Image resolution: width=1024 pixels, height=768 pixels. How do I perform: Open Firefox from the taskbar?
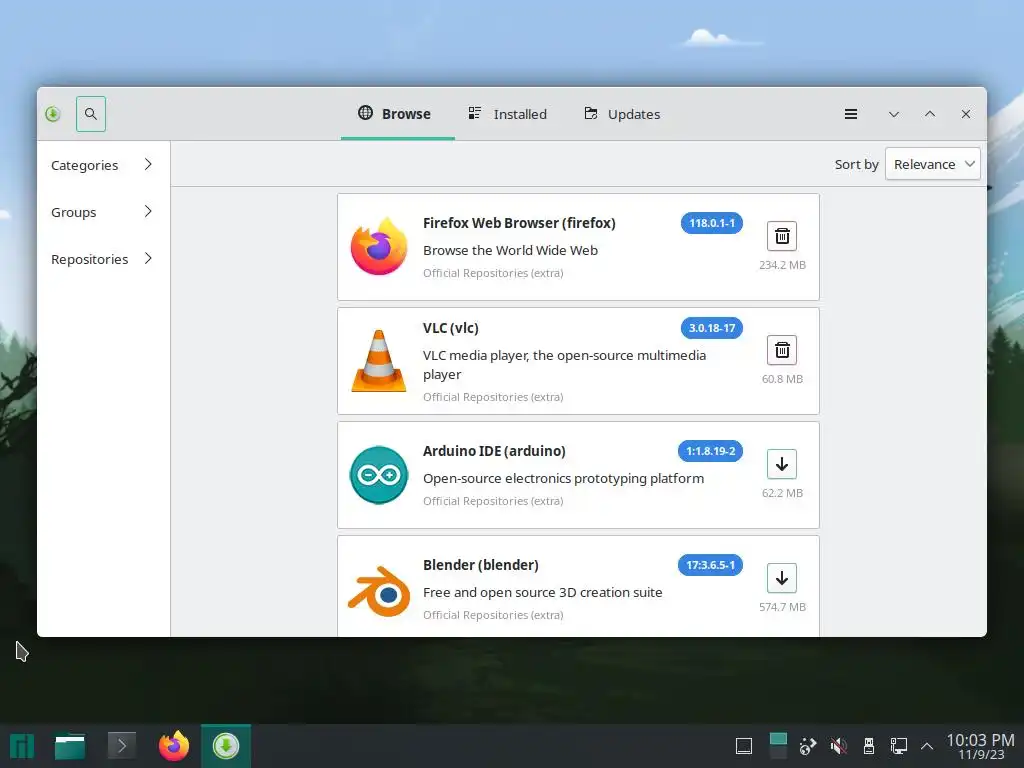click(x=174, y=746)
